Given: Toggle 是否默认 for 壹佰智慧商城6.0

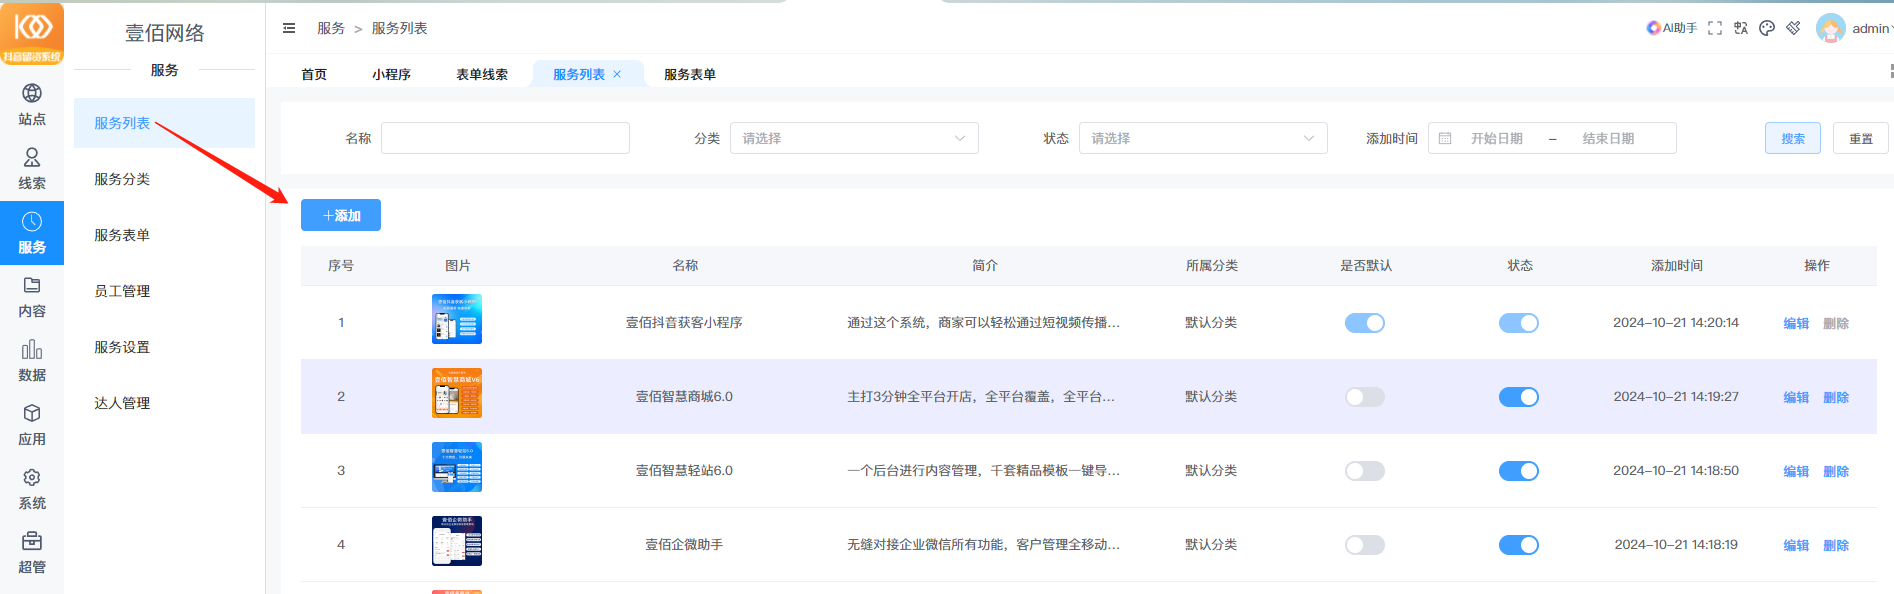Looking at the screenshot, I should click(1365, 397).
